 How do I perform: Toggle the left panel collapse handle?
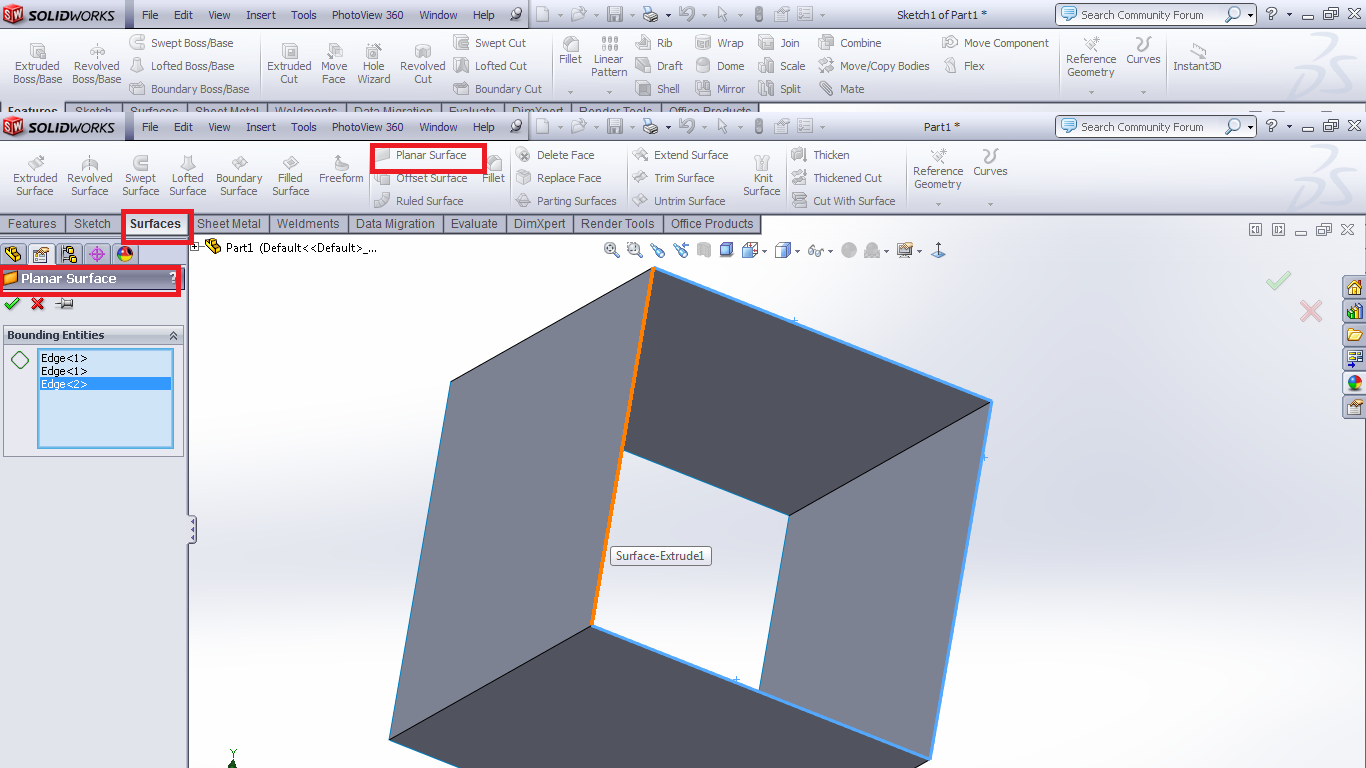click(192, 529)
